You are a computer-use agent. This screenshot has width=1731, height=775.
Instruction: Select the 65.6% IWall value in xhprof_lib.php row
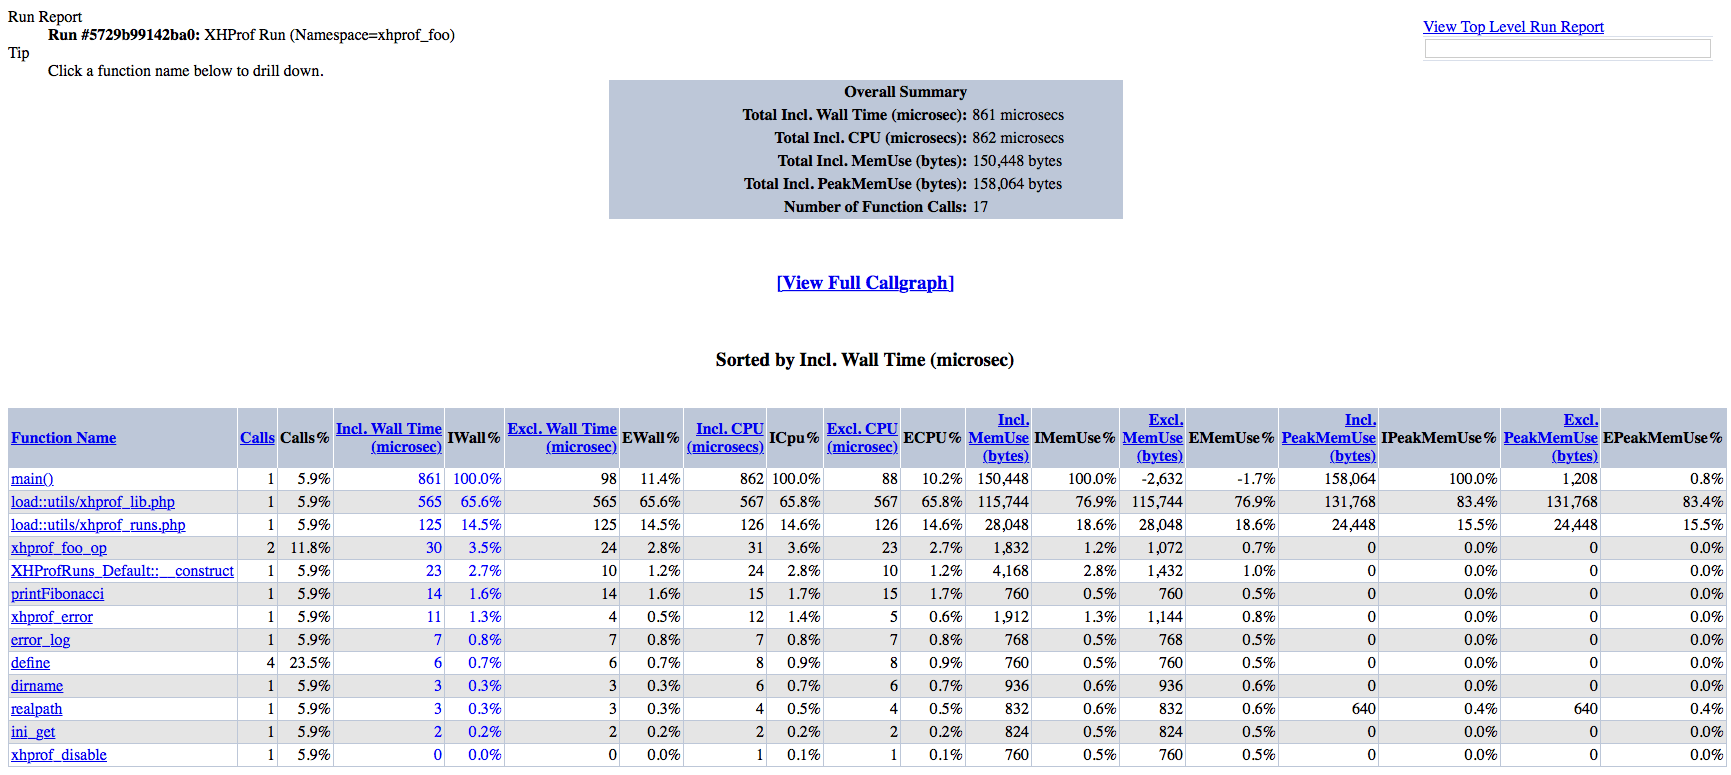481,502
